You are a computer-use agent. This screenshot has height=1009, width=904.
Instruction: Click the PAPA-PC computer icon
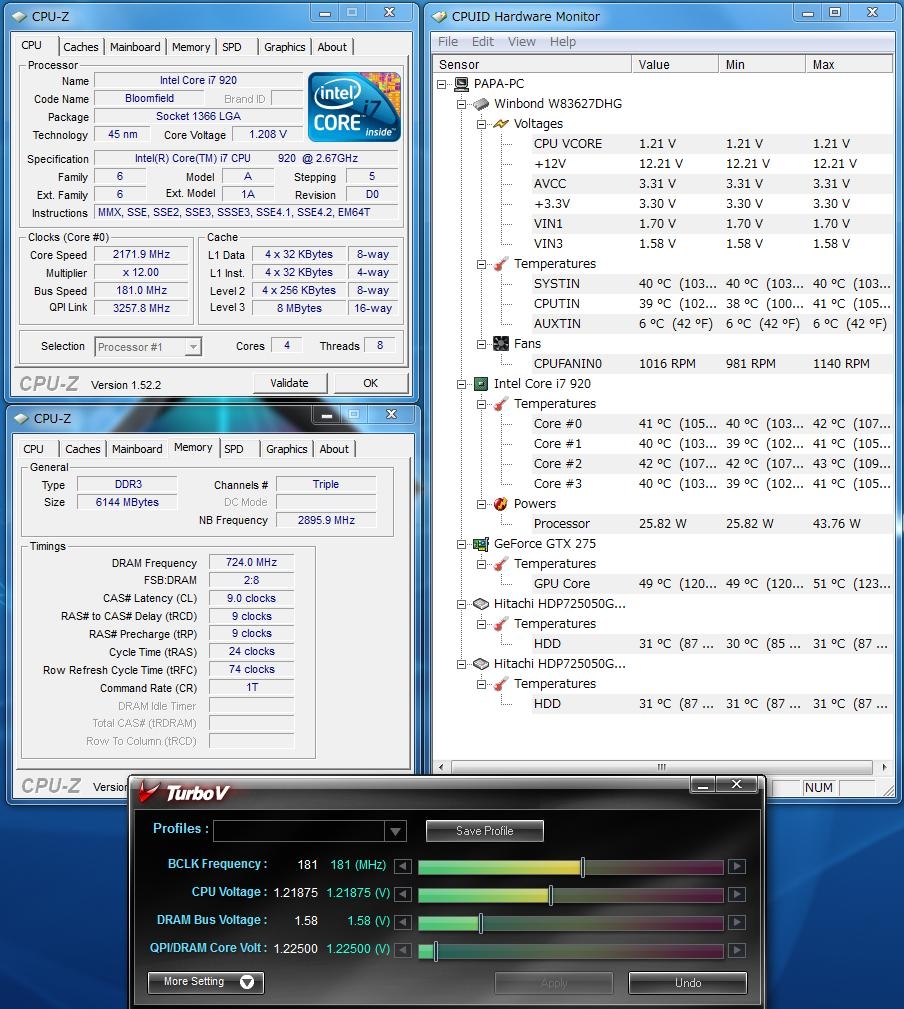click(x=461, y=84)
